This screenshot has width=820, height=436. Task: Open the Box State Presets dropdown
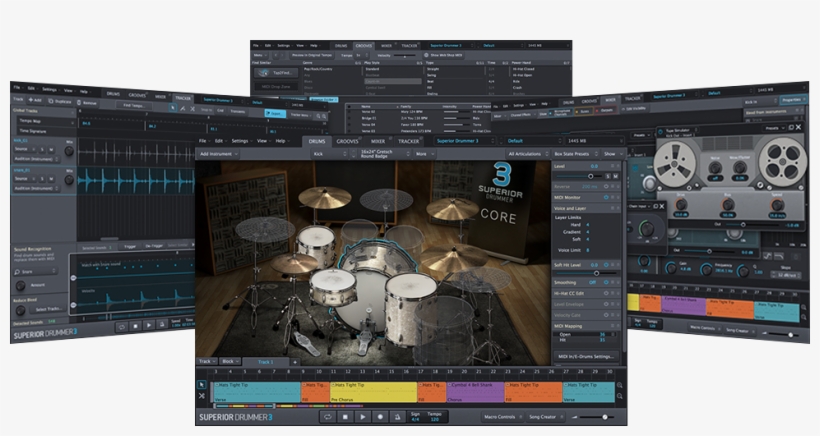[x=575, y=154]
